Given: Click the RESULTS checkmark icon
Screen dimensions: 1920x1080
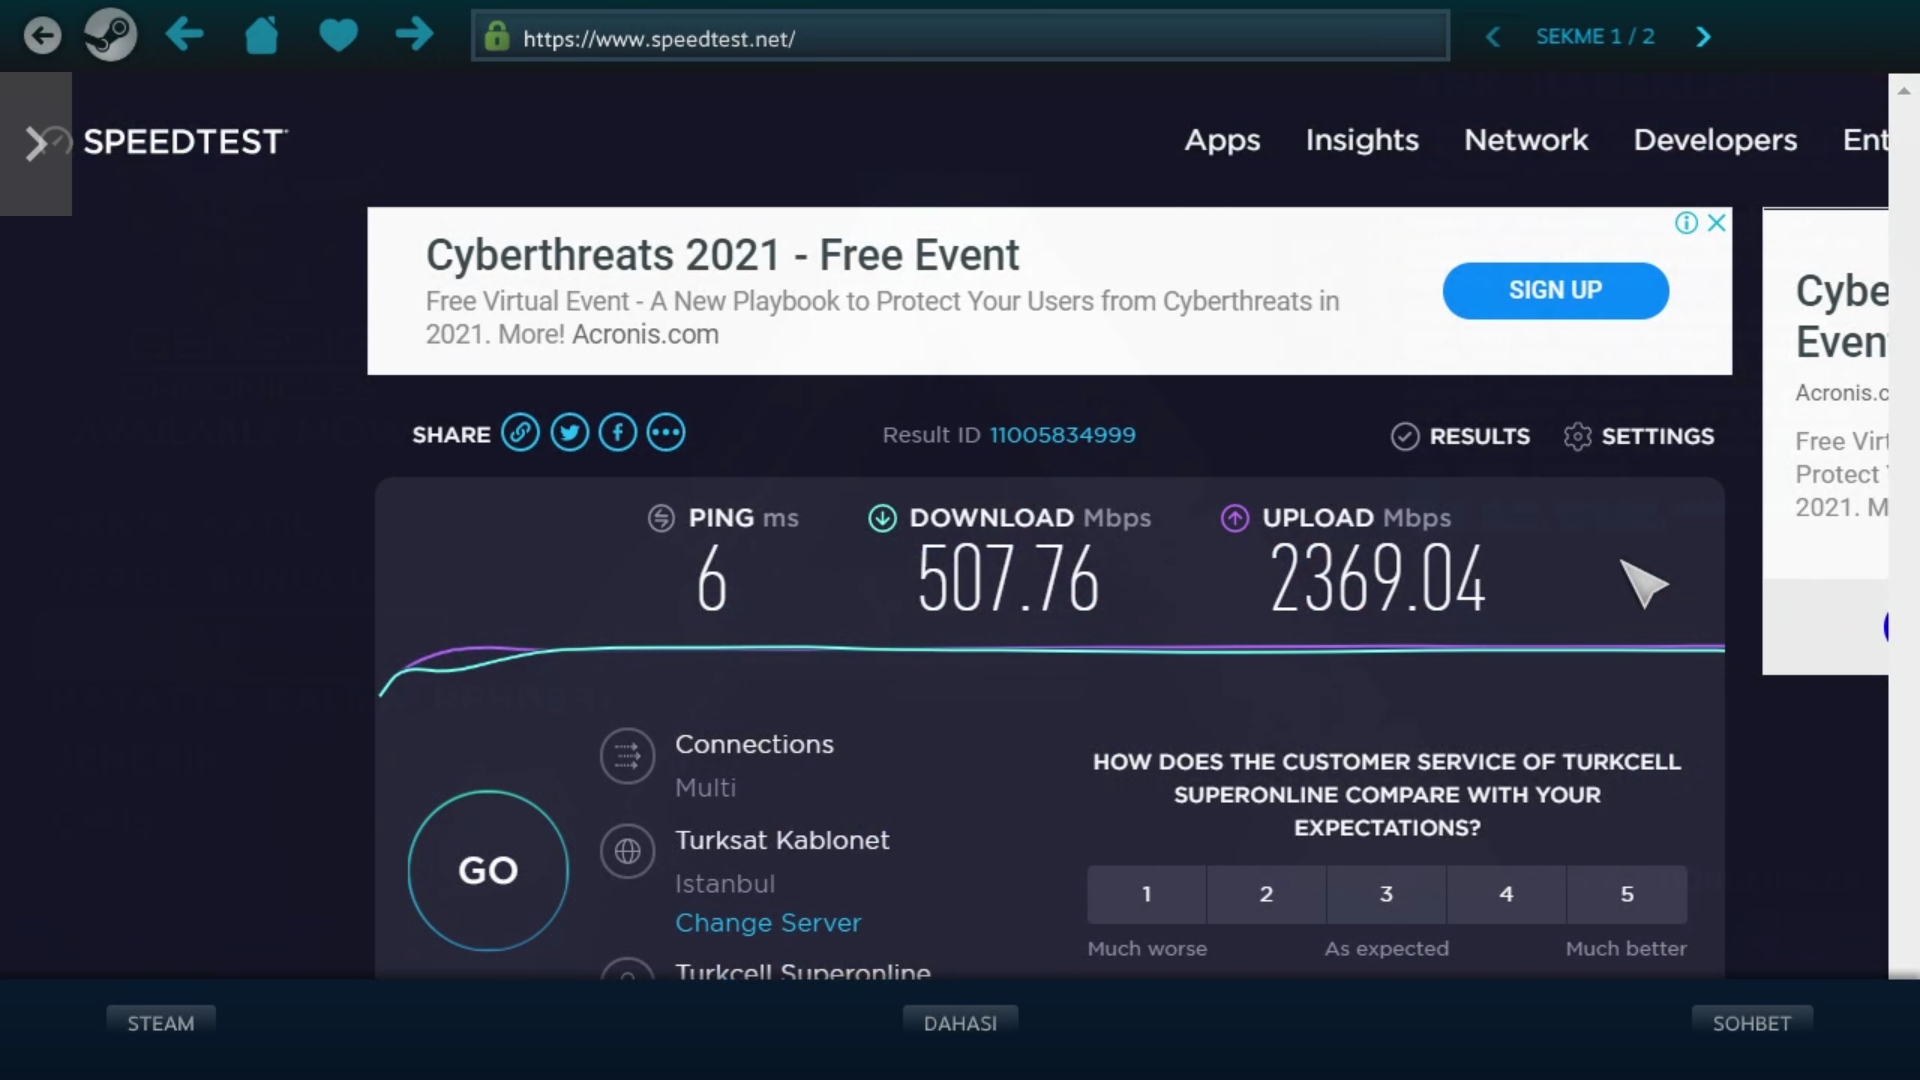Looking at the screenshot, I should pyautogui.click(x=1405, y=437).
